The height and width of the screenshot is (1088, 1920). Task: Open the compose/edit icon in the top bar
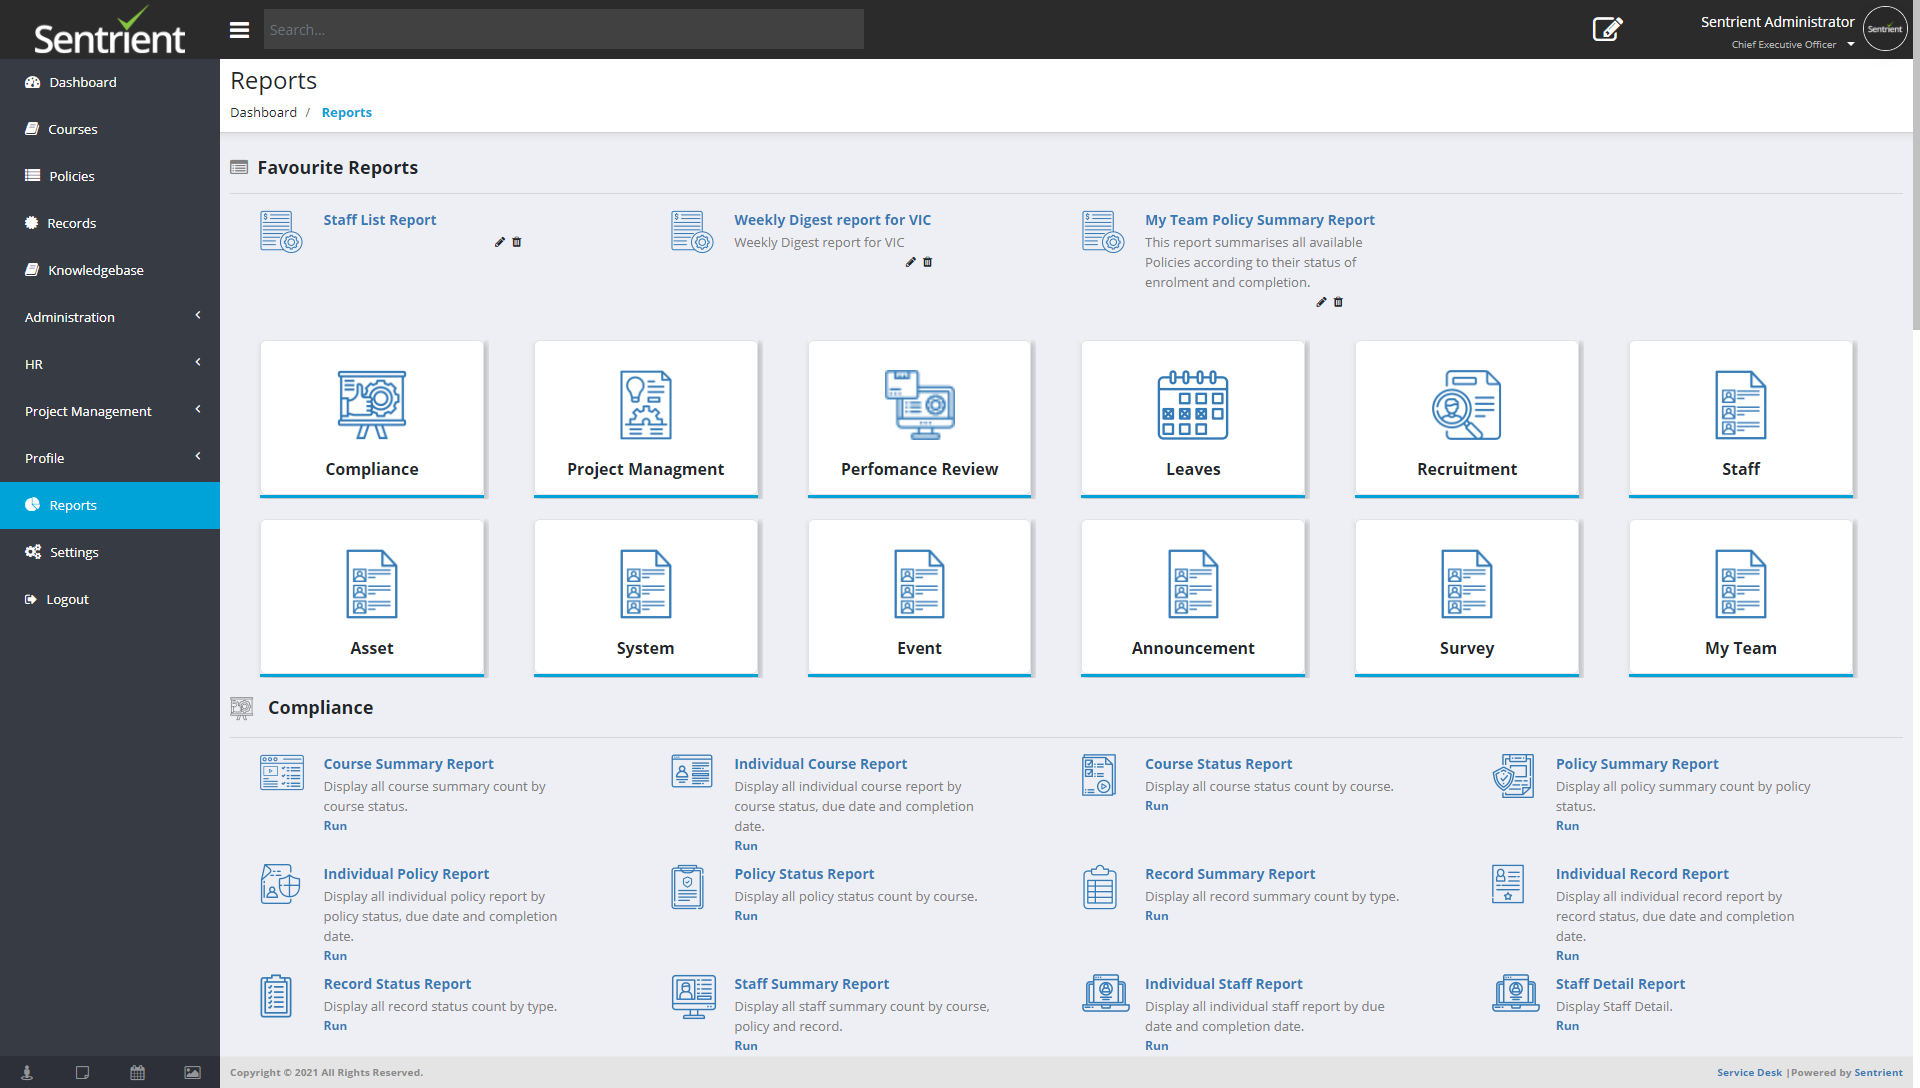point(1607,29)
